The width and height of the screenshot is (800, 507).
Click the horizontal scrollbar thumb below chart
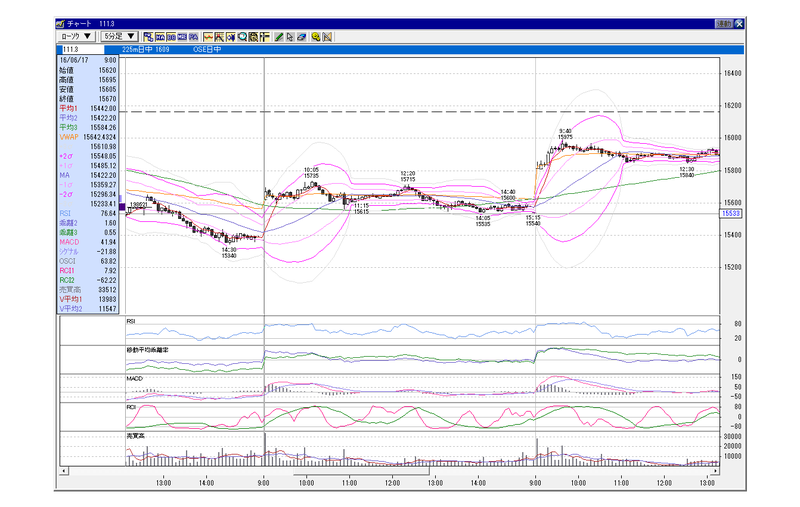coord(361,471)
